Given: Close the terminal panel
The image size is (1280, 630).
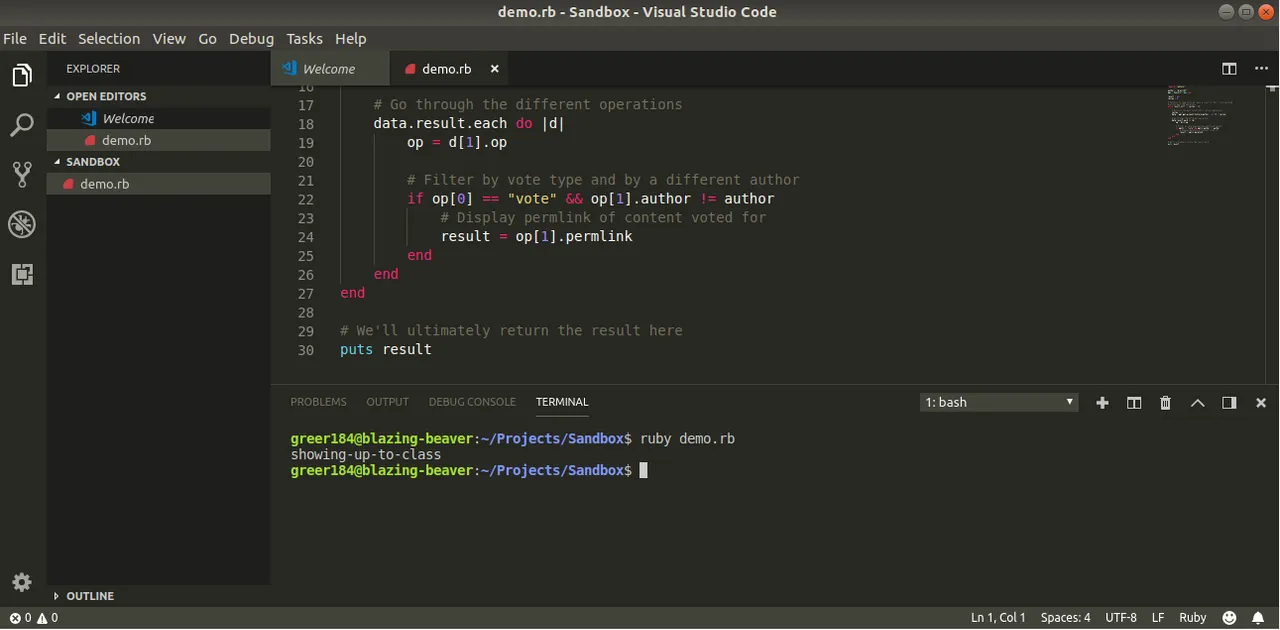Looking at the screenshot, I should coord(1261,402).
